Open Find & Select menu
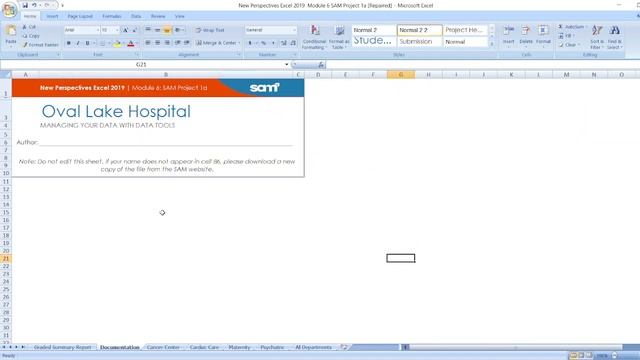 pyautogui.click(x=615, y=37)
